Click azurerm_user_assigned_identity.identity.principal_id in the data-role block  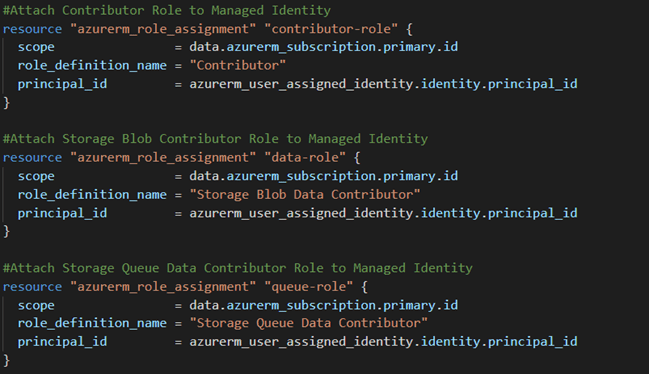coord(383,213)
